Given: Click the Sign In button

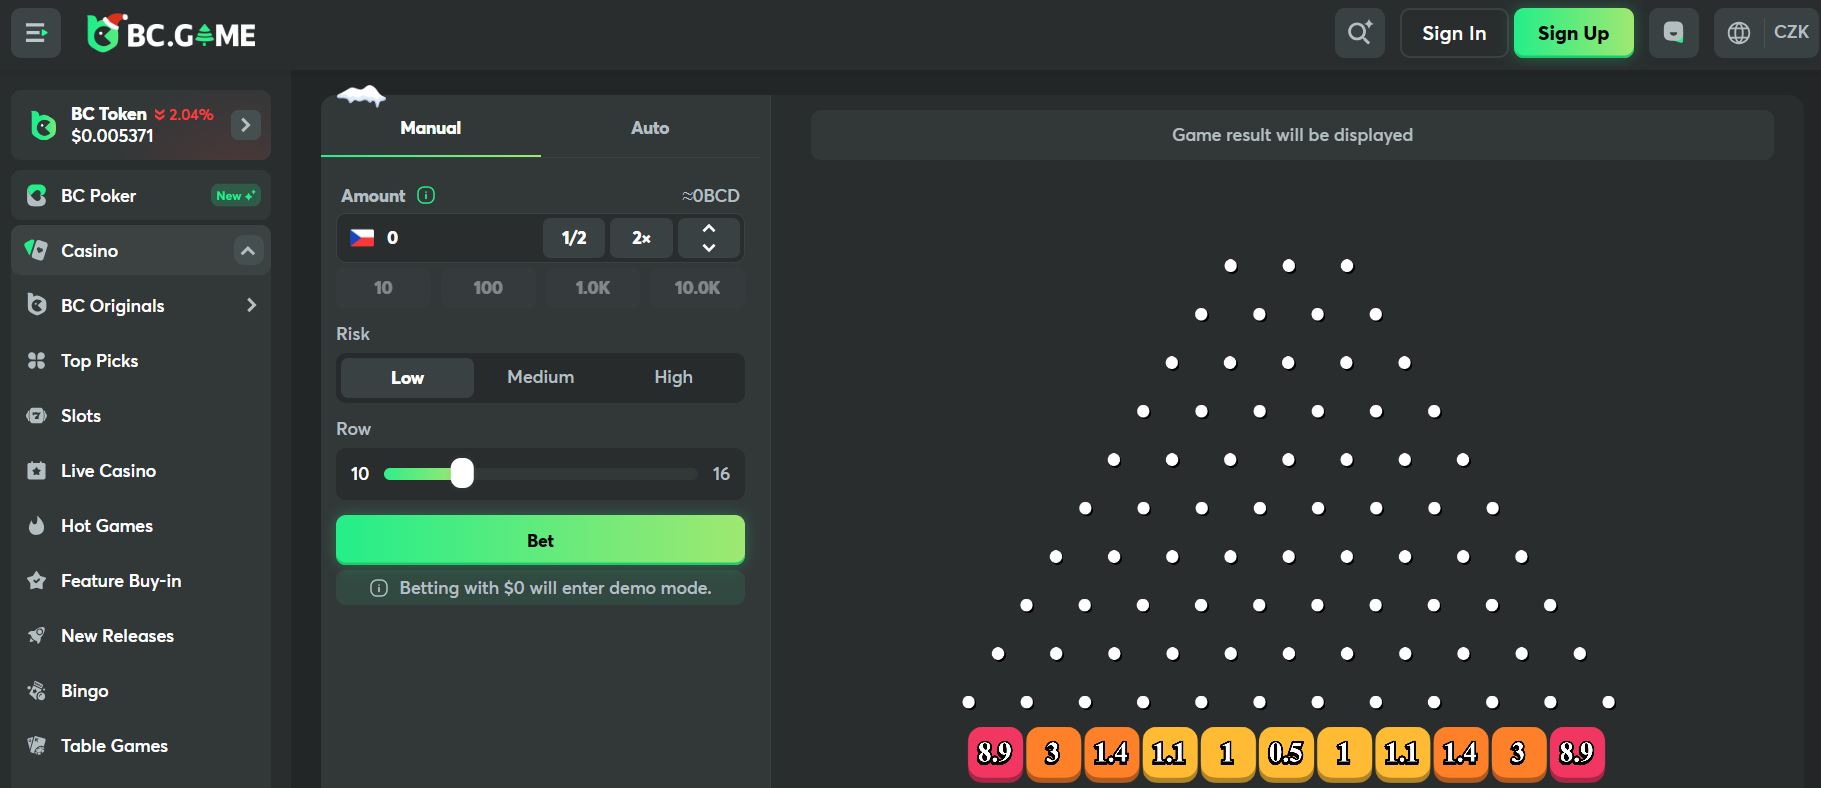Looking at the screenshot, I should click(1454, 33).
